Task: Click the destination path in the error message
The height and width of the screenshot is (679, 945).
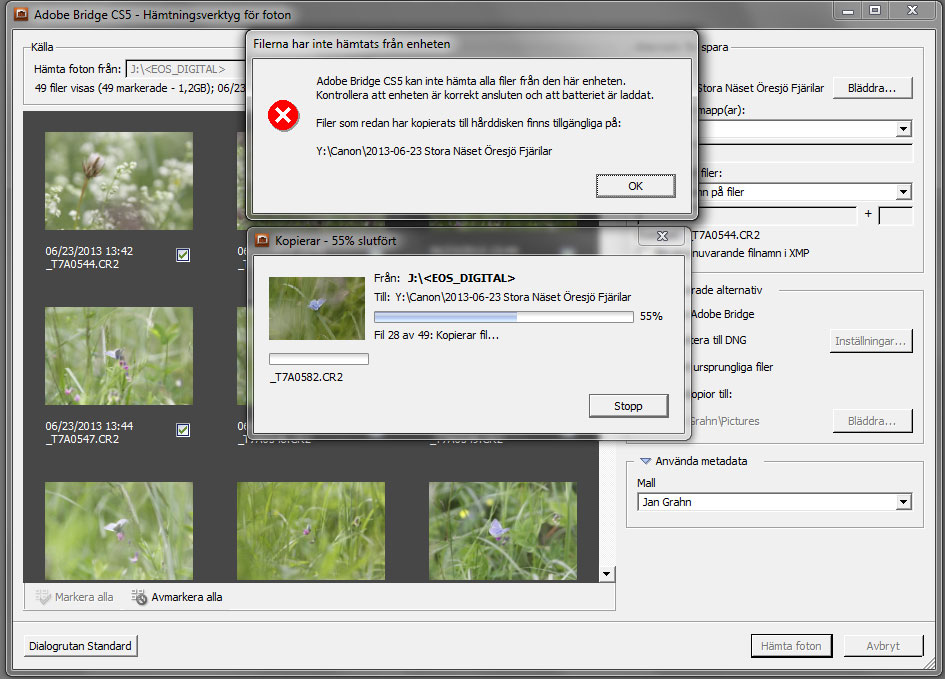Action: (x=434, y=151)
